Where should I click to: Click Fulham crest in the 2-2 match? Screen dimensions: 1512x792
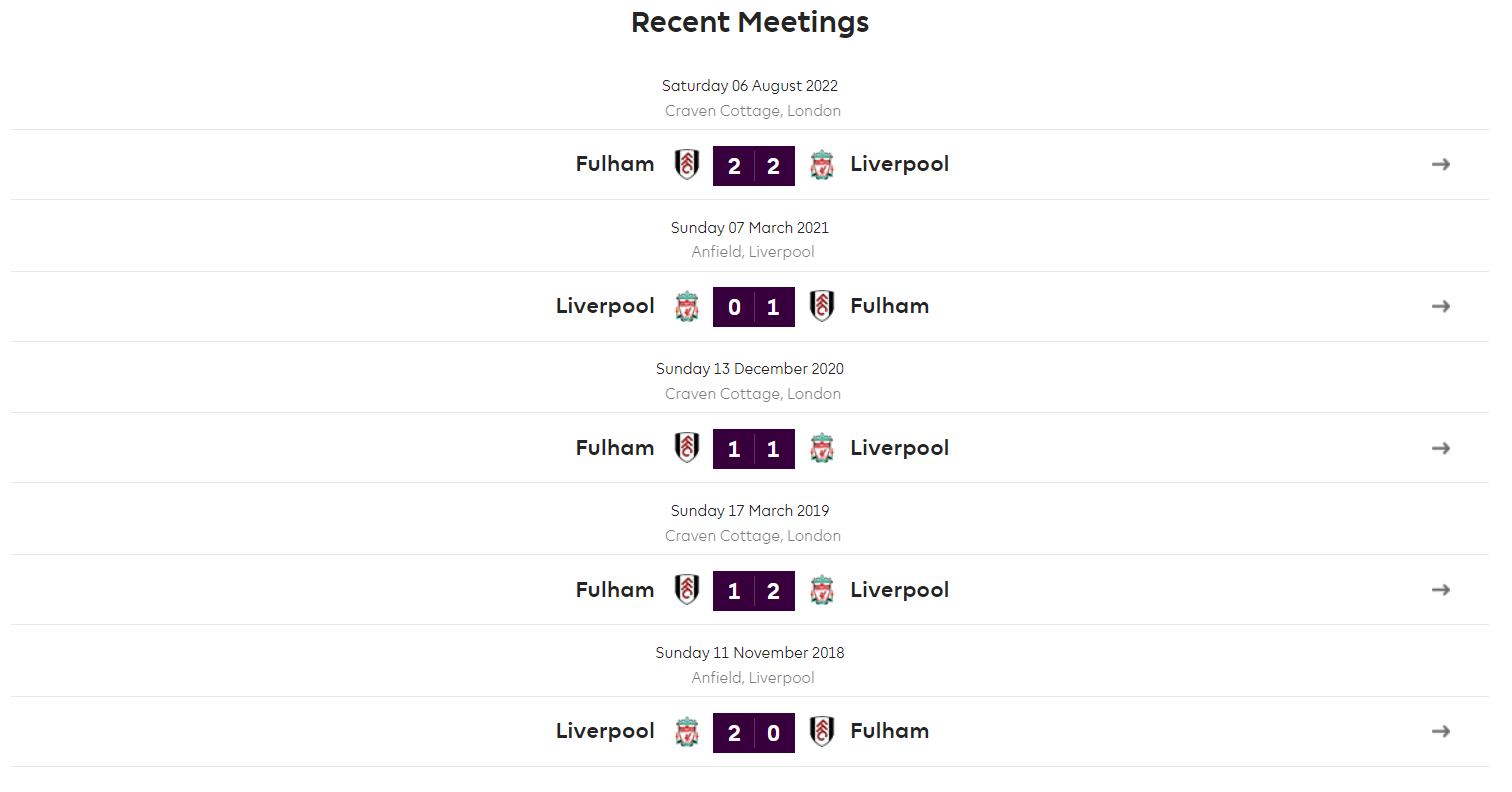pos(687,165)
